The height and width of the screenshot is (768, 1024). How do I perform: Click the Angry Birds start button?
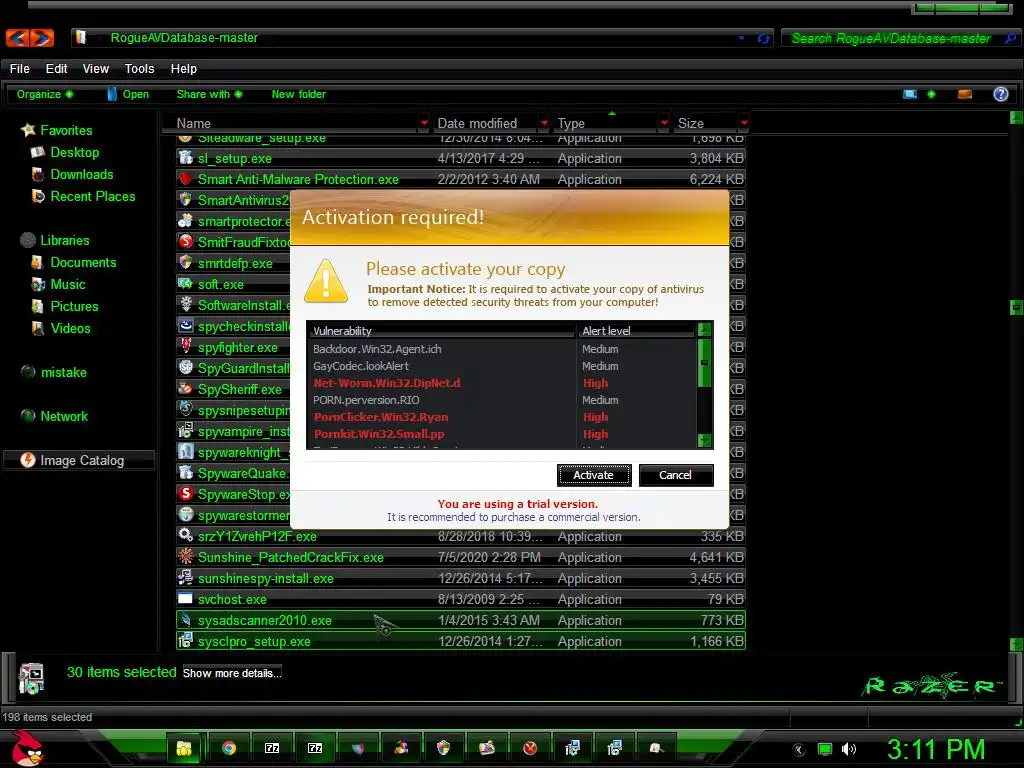click(26, 748)
